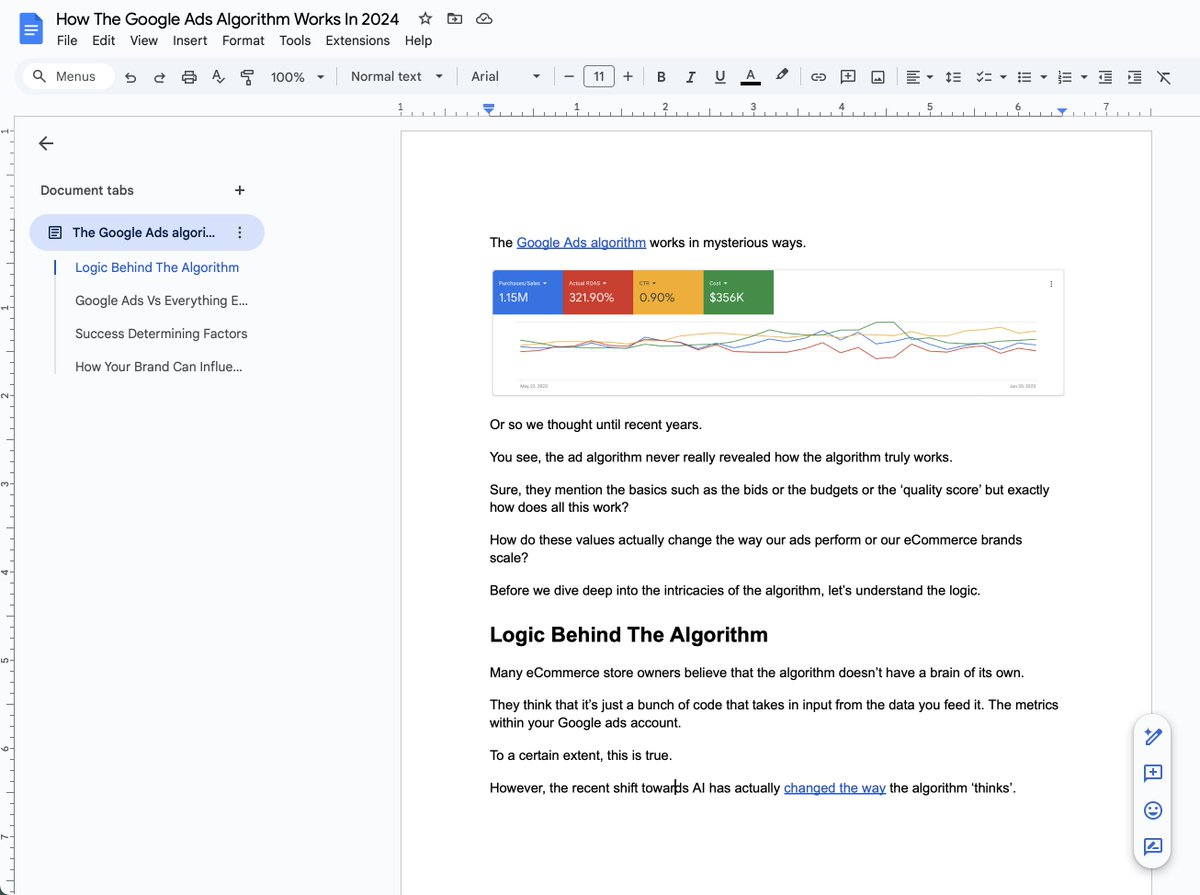Viewport: 1200px width, 895px height.
Task: Add comment from side floating bar
Action: 1152,773
